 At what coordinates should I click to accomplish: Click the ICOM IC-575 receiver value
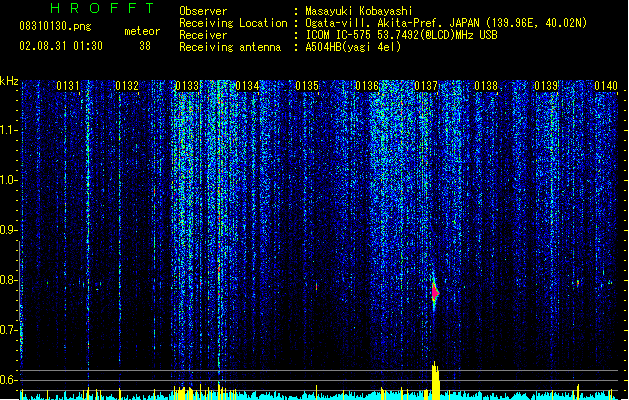pyautogui.click(x=401, y=35)
